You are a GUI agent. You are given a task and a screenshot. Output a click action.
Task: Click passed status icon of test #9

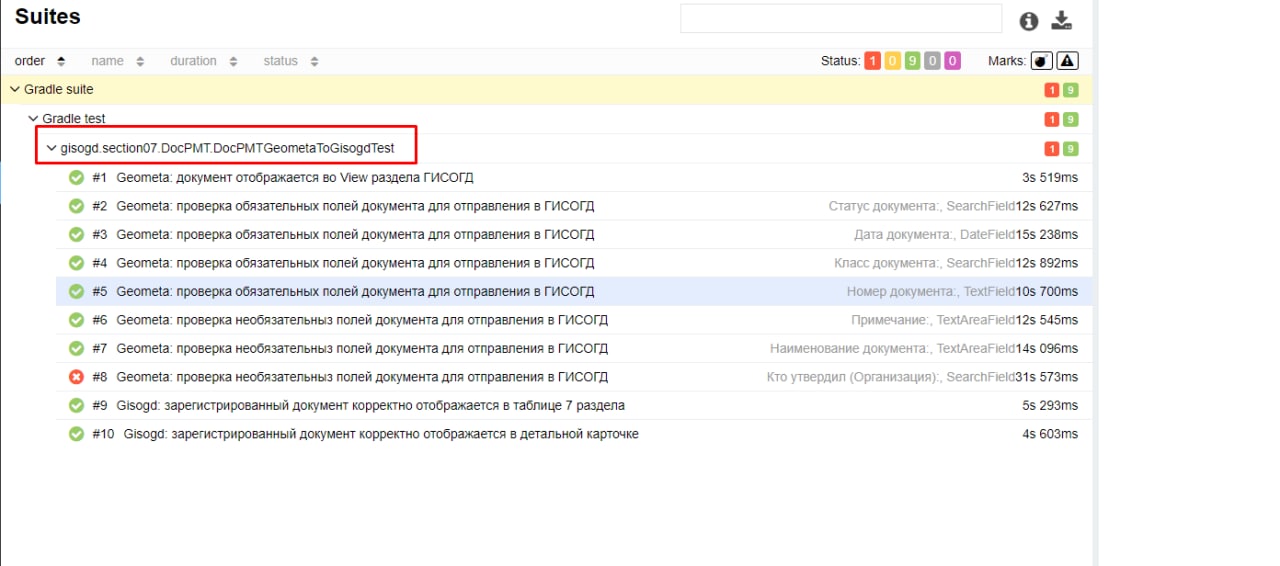(76, 406)
